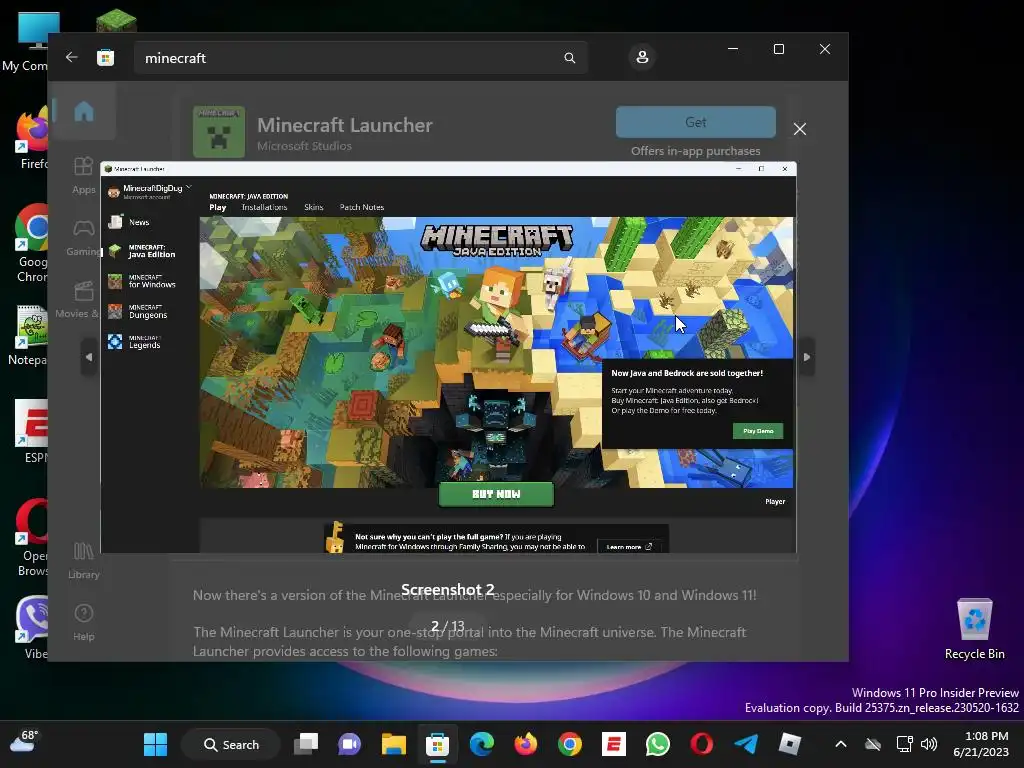Open Library in Store sidebar

pos(84,561)
